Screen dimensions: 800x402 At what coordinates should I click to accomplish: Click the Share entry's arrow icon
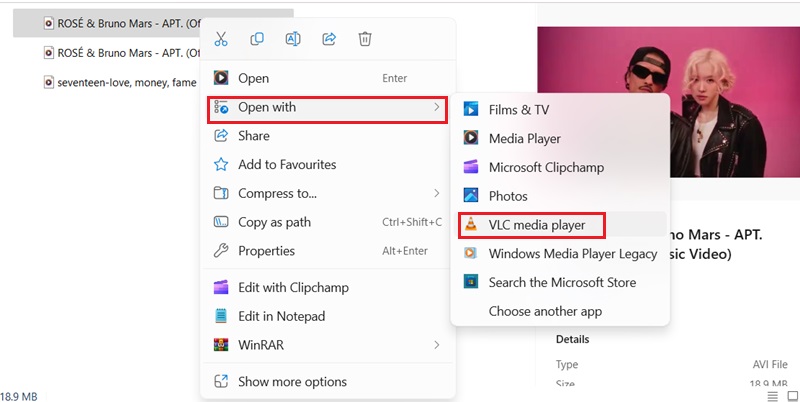(221, 135)
